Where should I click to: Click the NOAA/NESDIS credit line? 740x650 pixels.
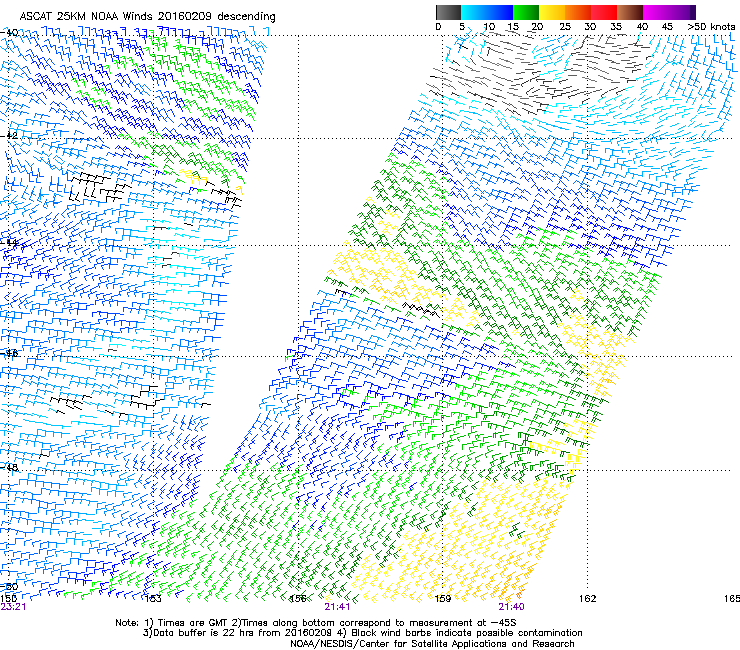432,644
